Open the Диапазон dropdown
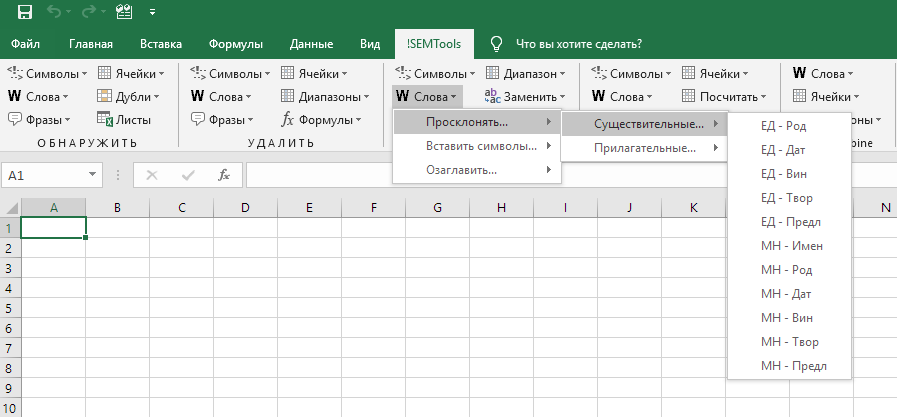This screenshot has width=897, height=417. click(x=526, y=74)
